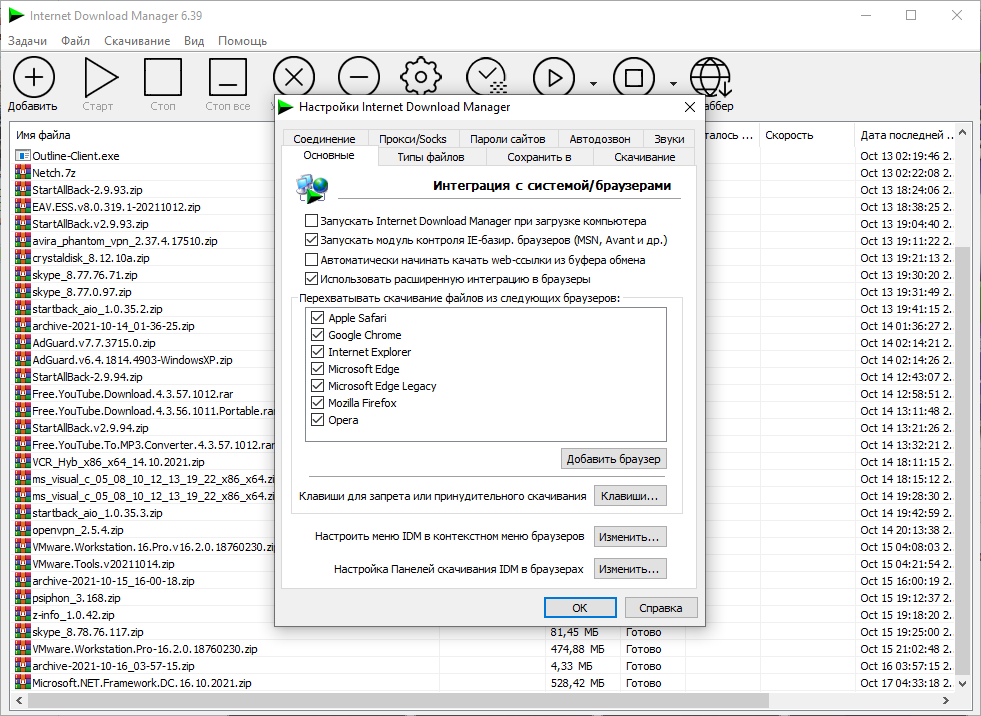981x716 pixels.
Task: Switch to the Типы файлов tab
Action: 430,157
